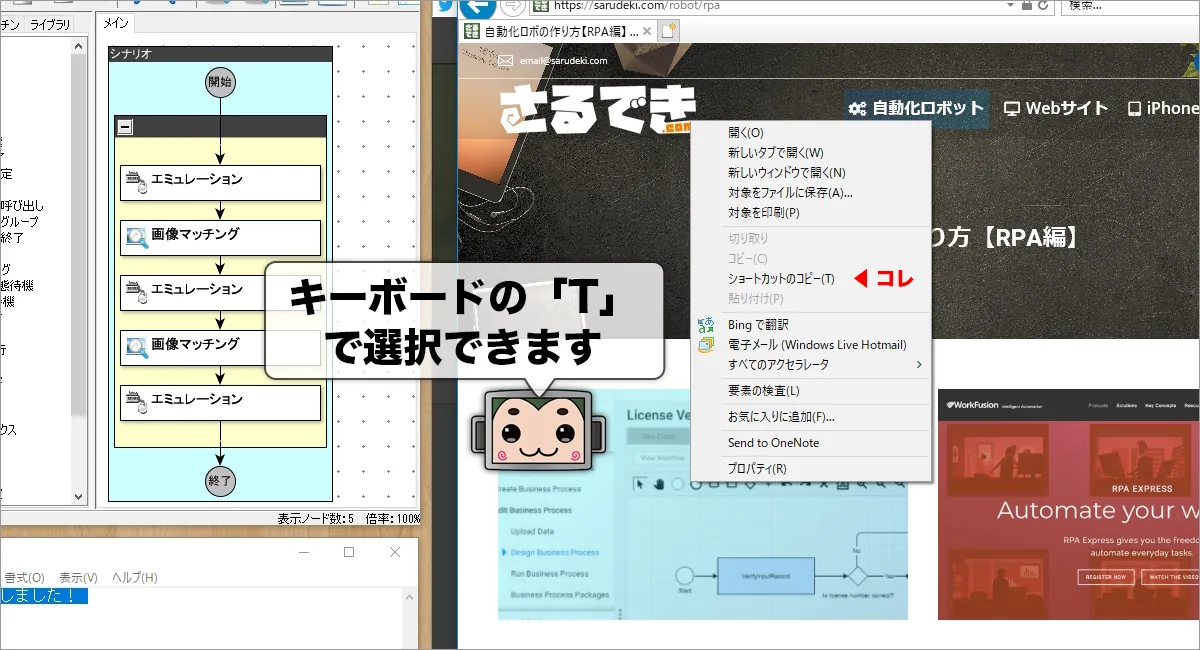Click the 倍率:100% status text
1200x650 pixels.
(x=394, y=519)
